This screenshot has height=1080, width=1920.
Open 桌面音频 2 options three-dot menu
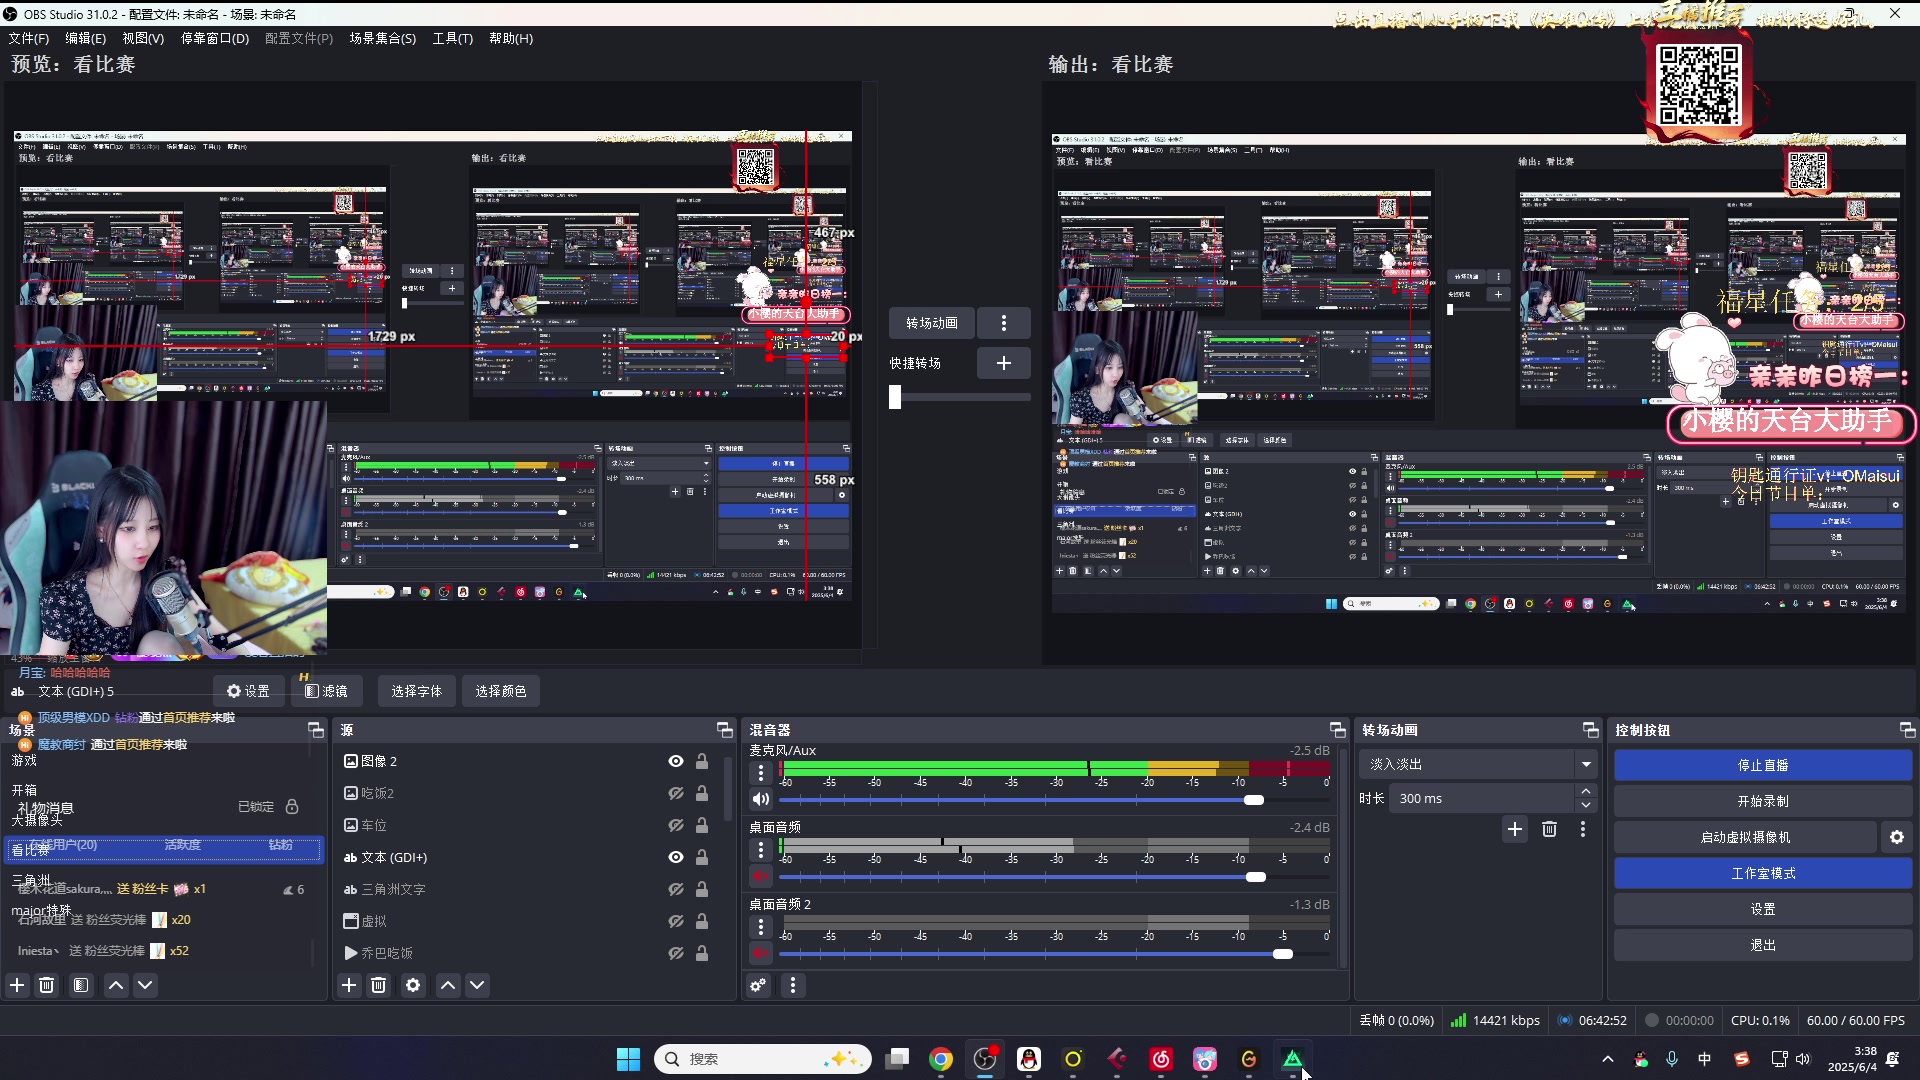coord(761,926)
